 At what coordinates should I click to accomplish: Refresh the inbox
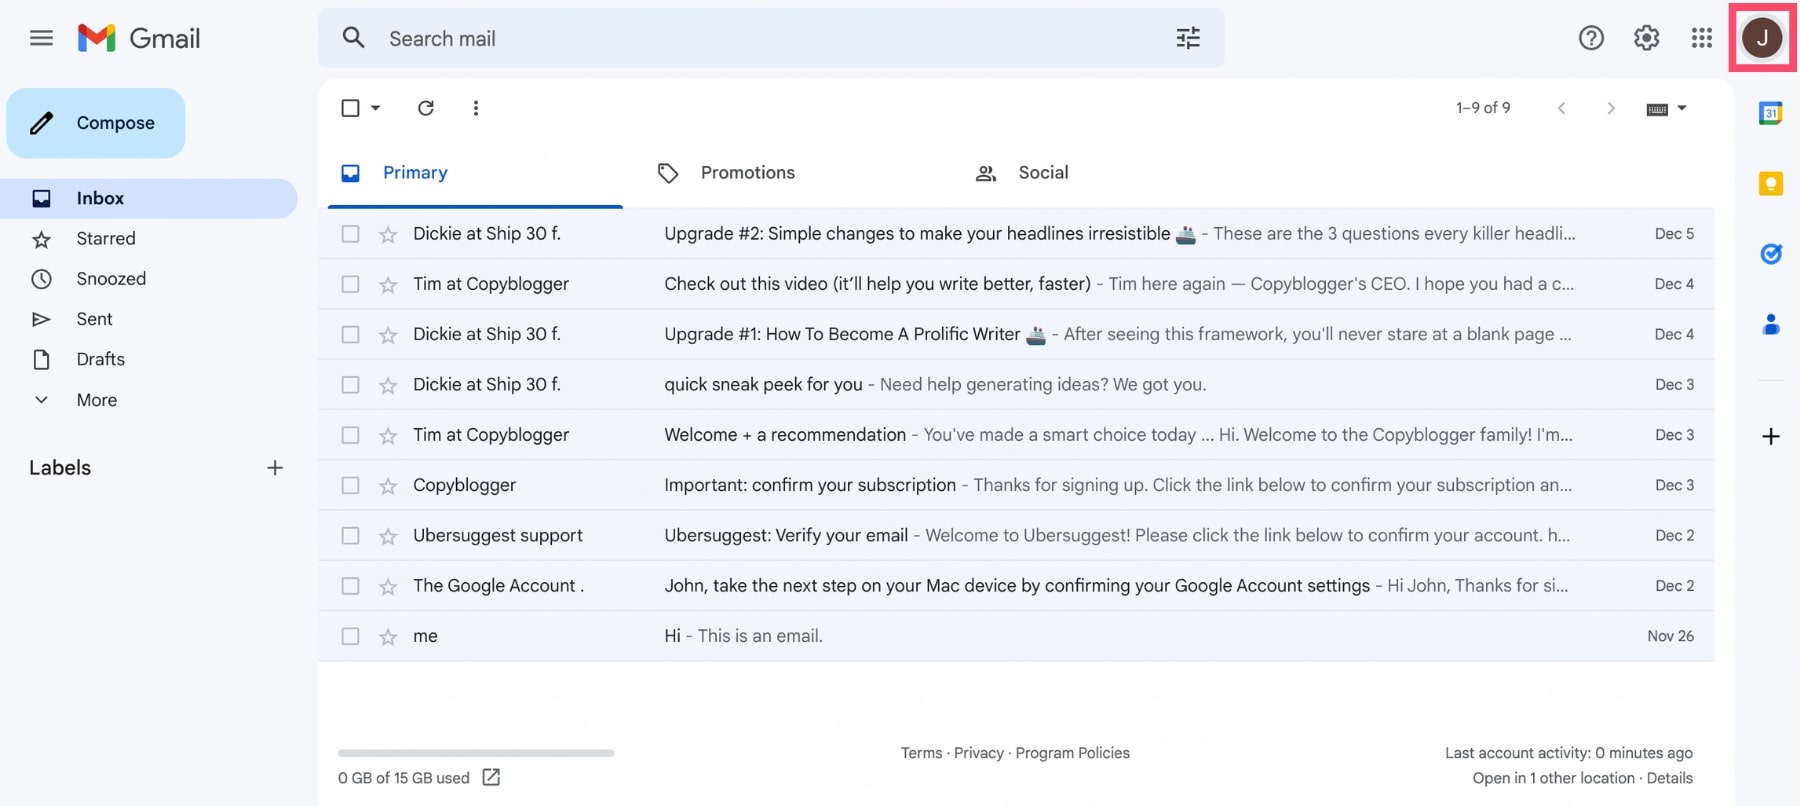425,108
